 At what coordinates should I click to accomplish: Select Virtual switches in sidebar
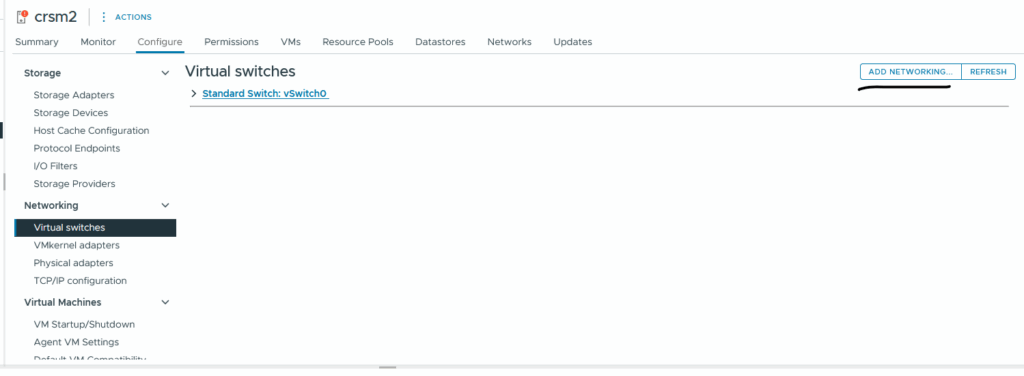coord(95,228)
